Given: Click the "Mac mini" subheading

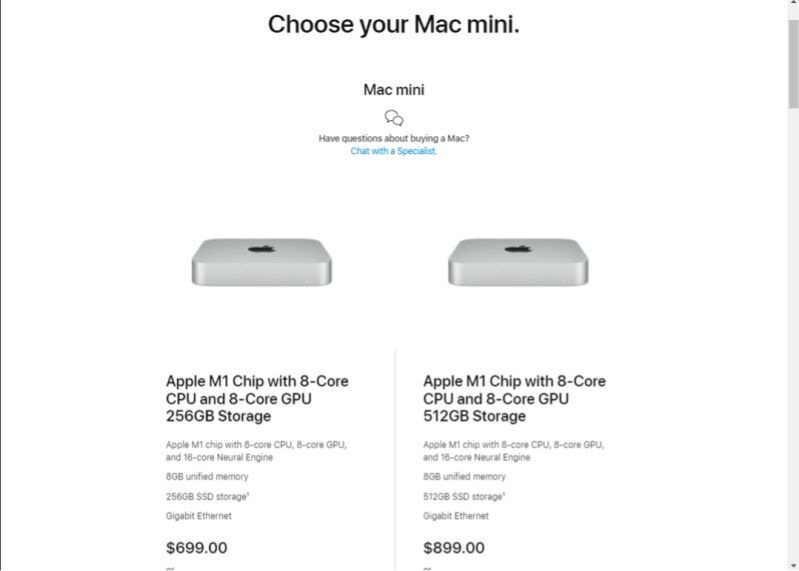Looking at the screenshot, I should pos(393,90).
